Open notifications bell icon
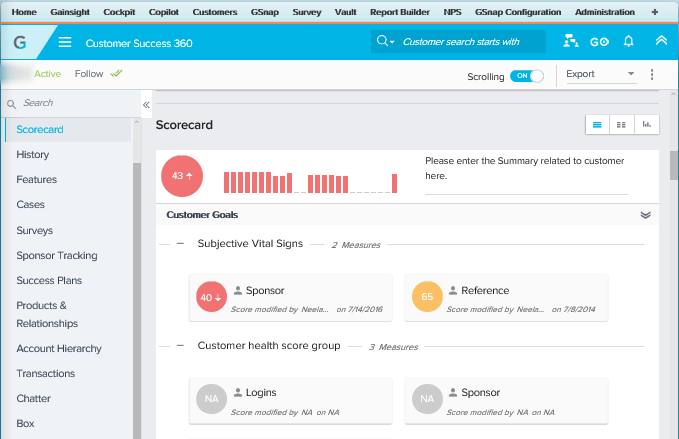Image resolution: width=679 pixels, height=439 pixels. 628,41
